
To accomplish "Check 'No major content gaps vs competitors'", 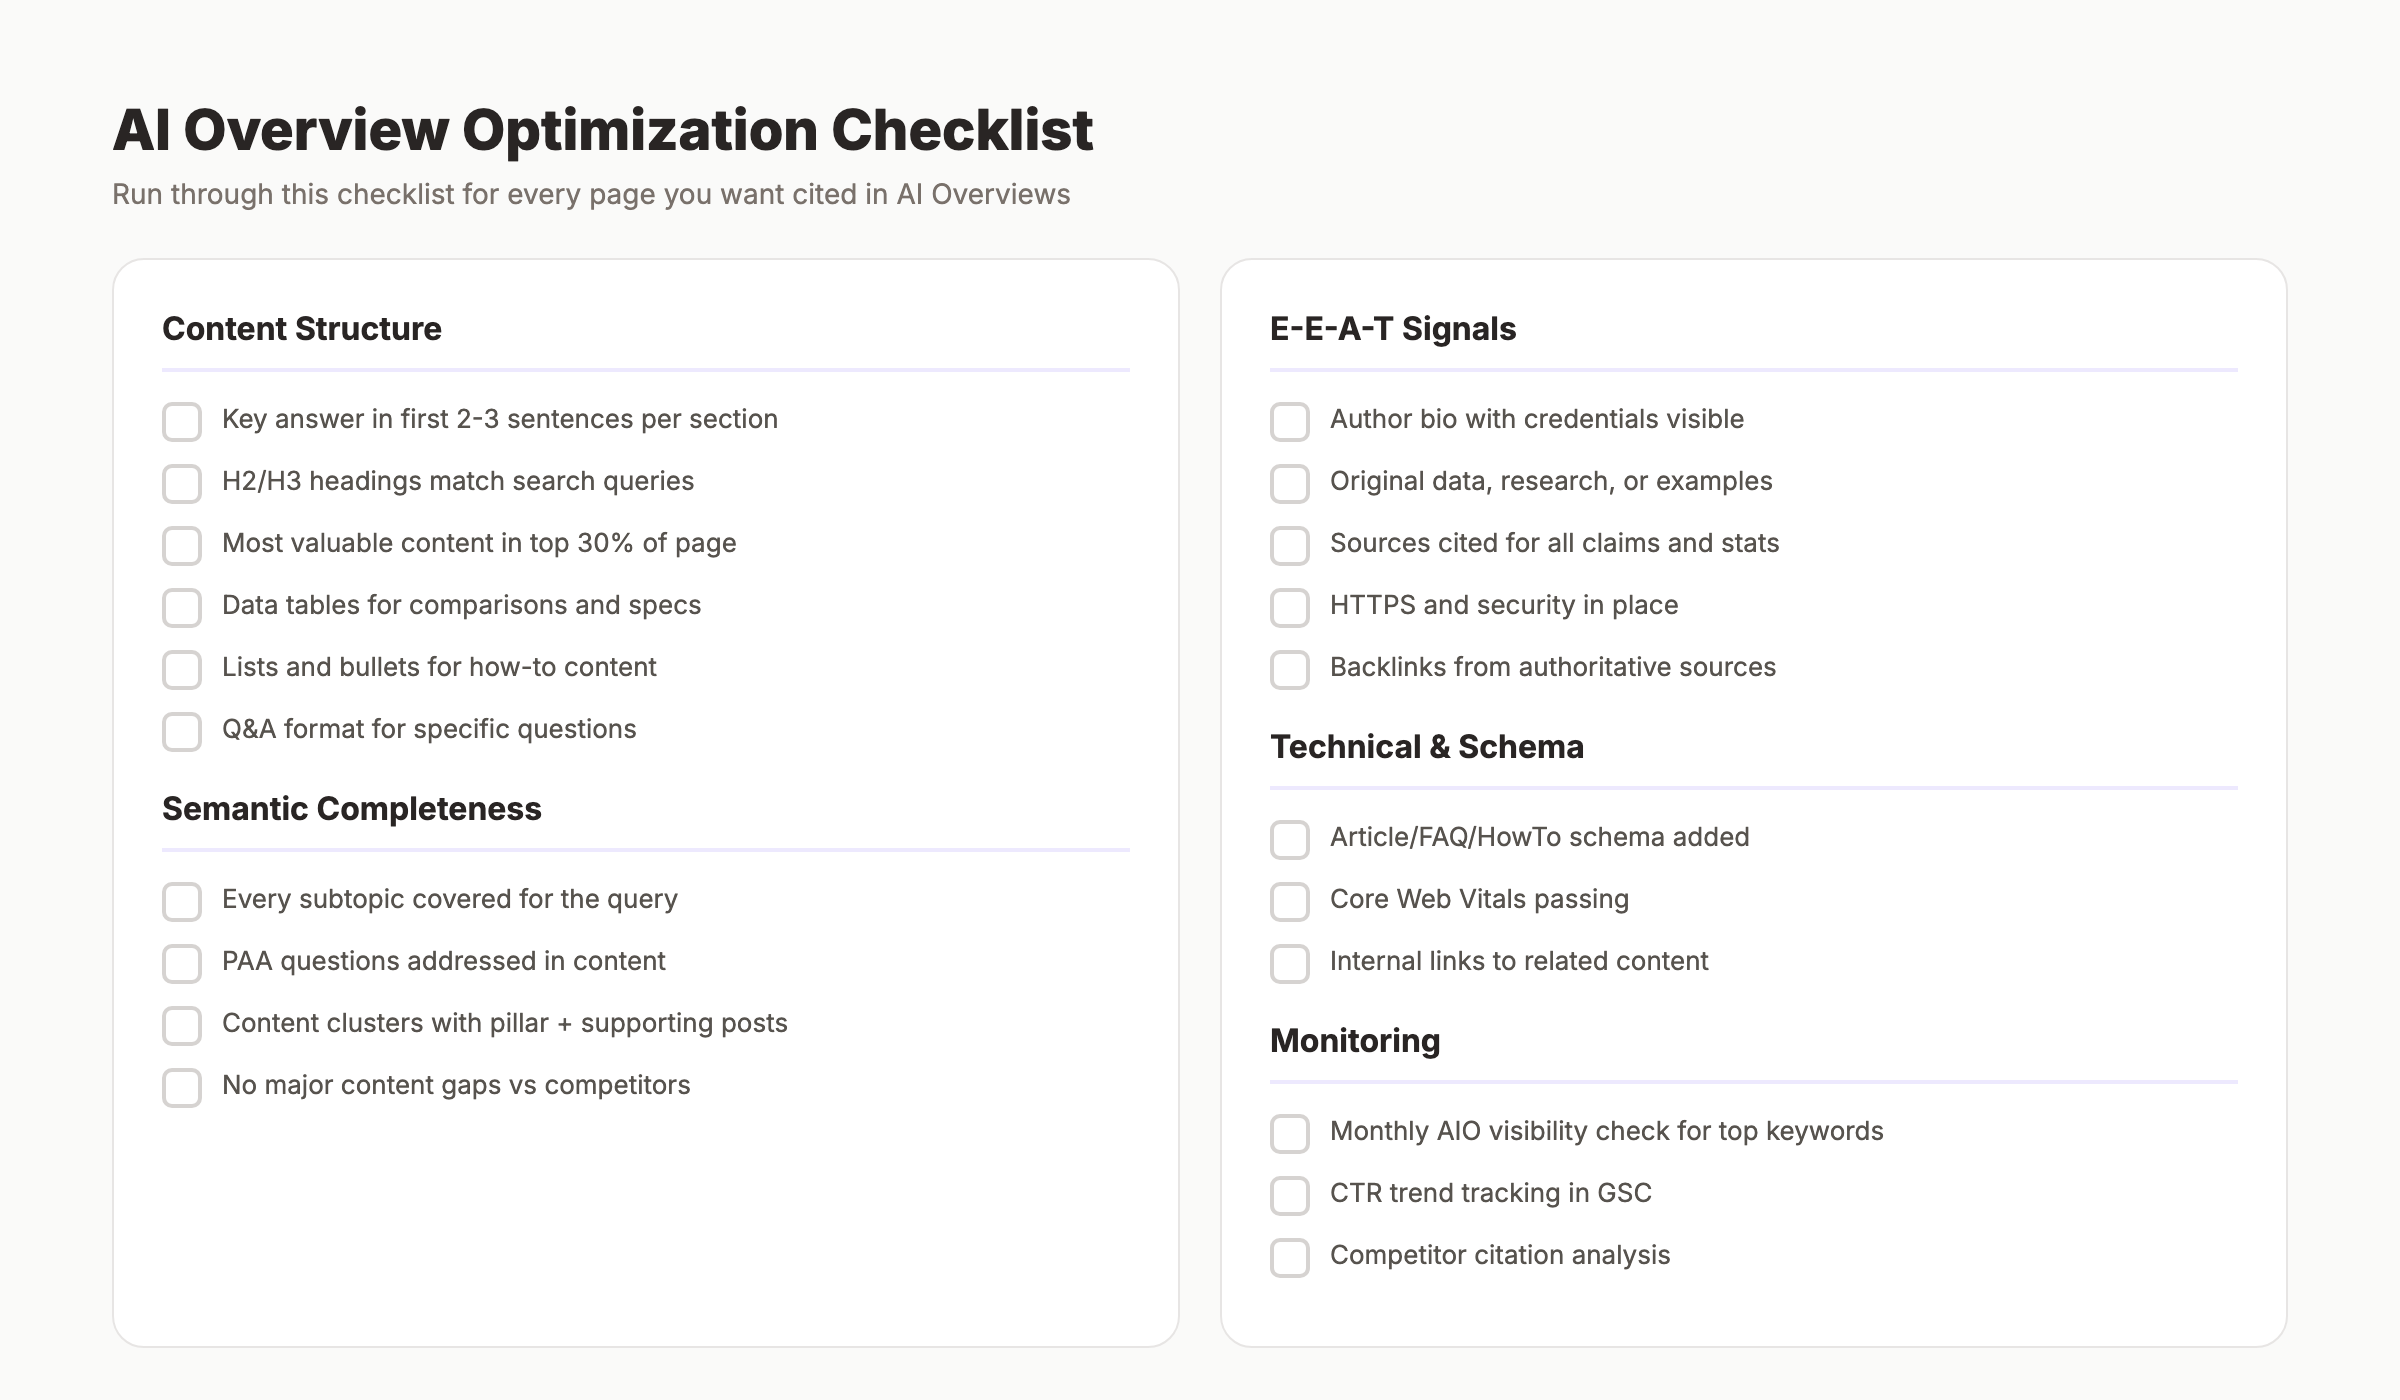I will (182, 1088).
